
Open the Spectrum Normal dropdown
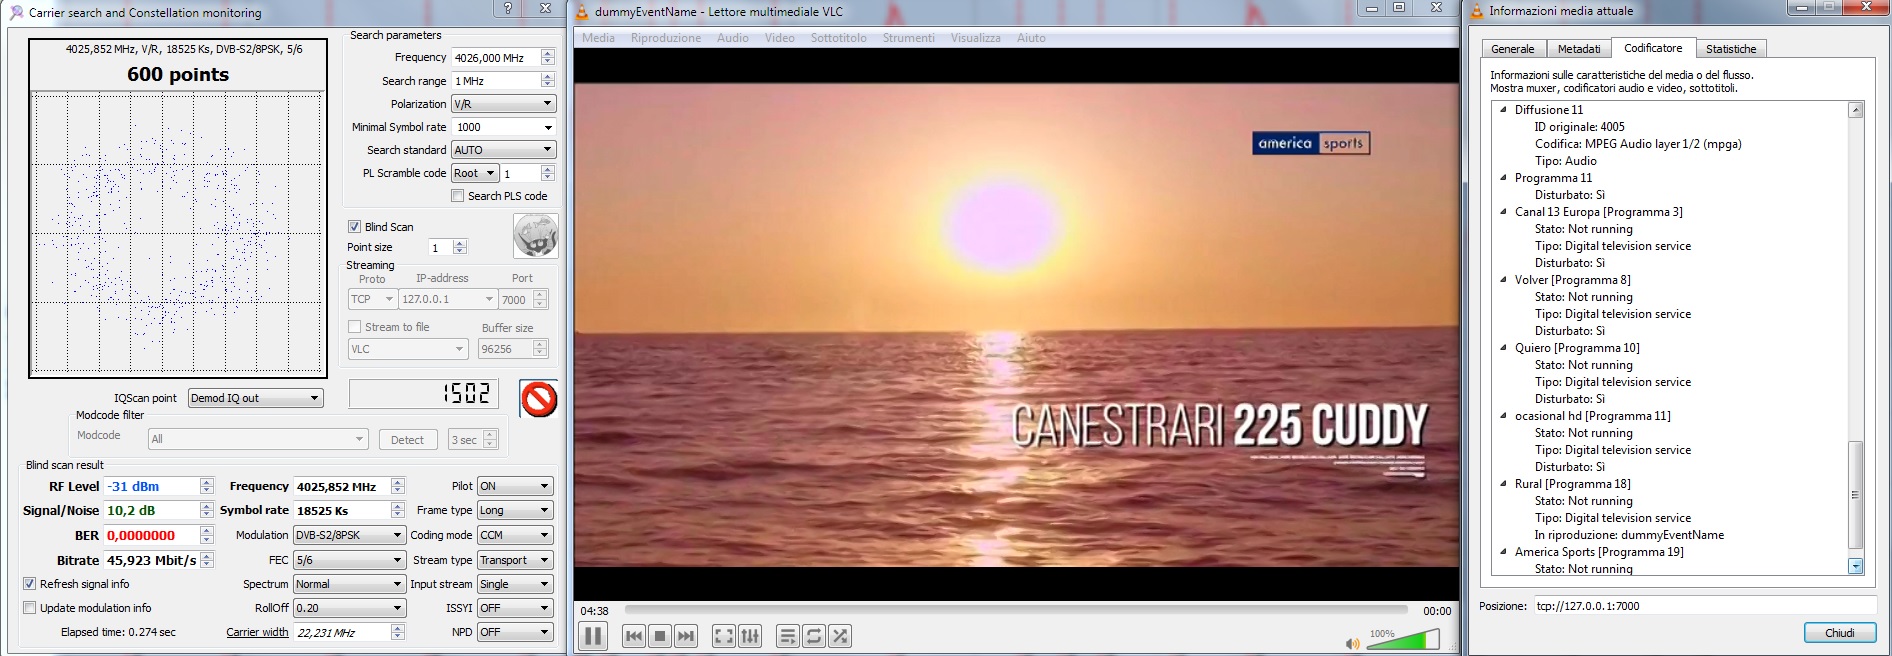(349, 584)
